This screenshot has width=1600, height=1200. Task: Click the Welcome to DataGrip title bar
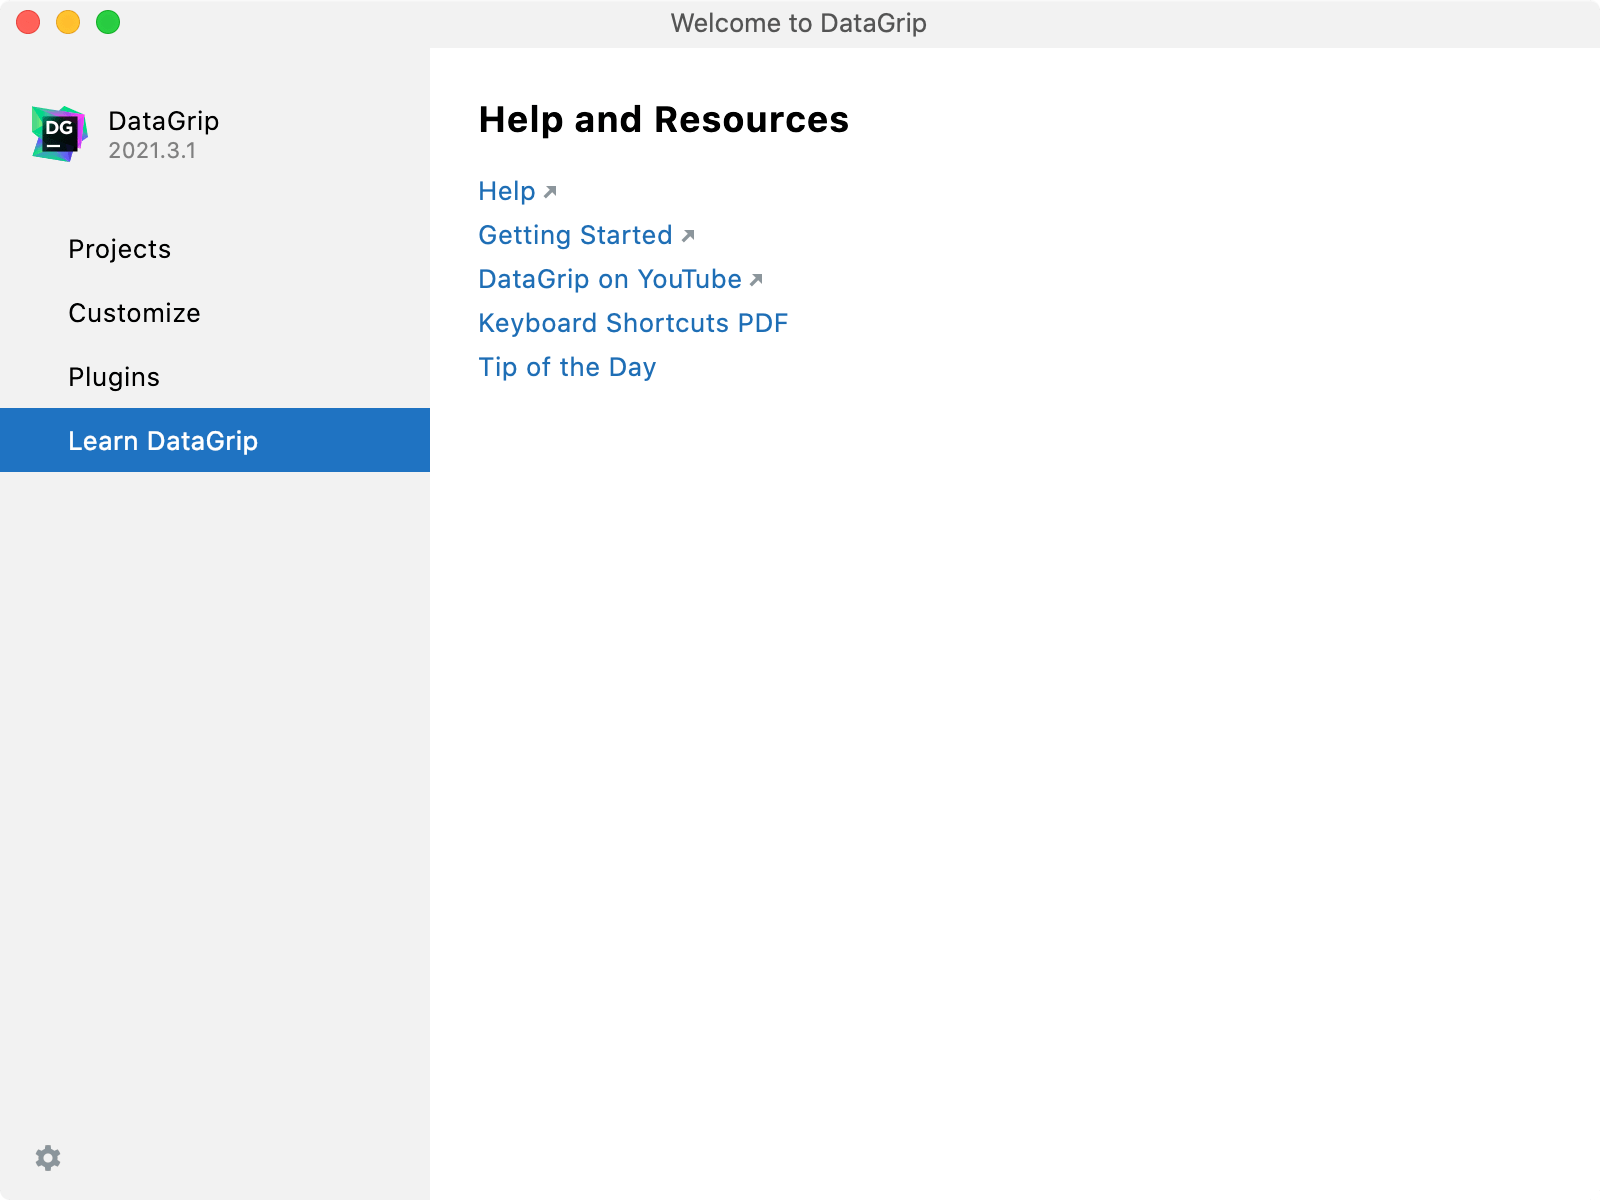[x=798, y=23]
